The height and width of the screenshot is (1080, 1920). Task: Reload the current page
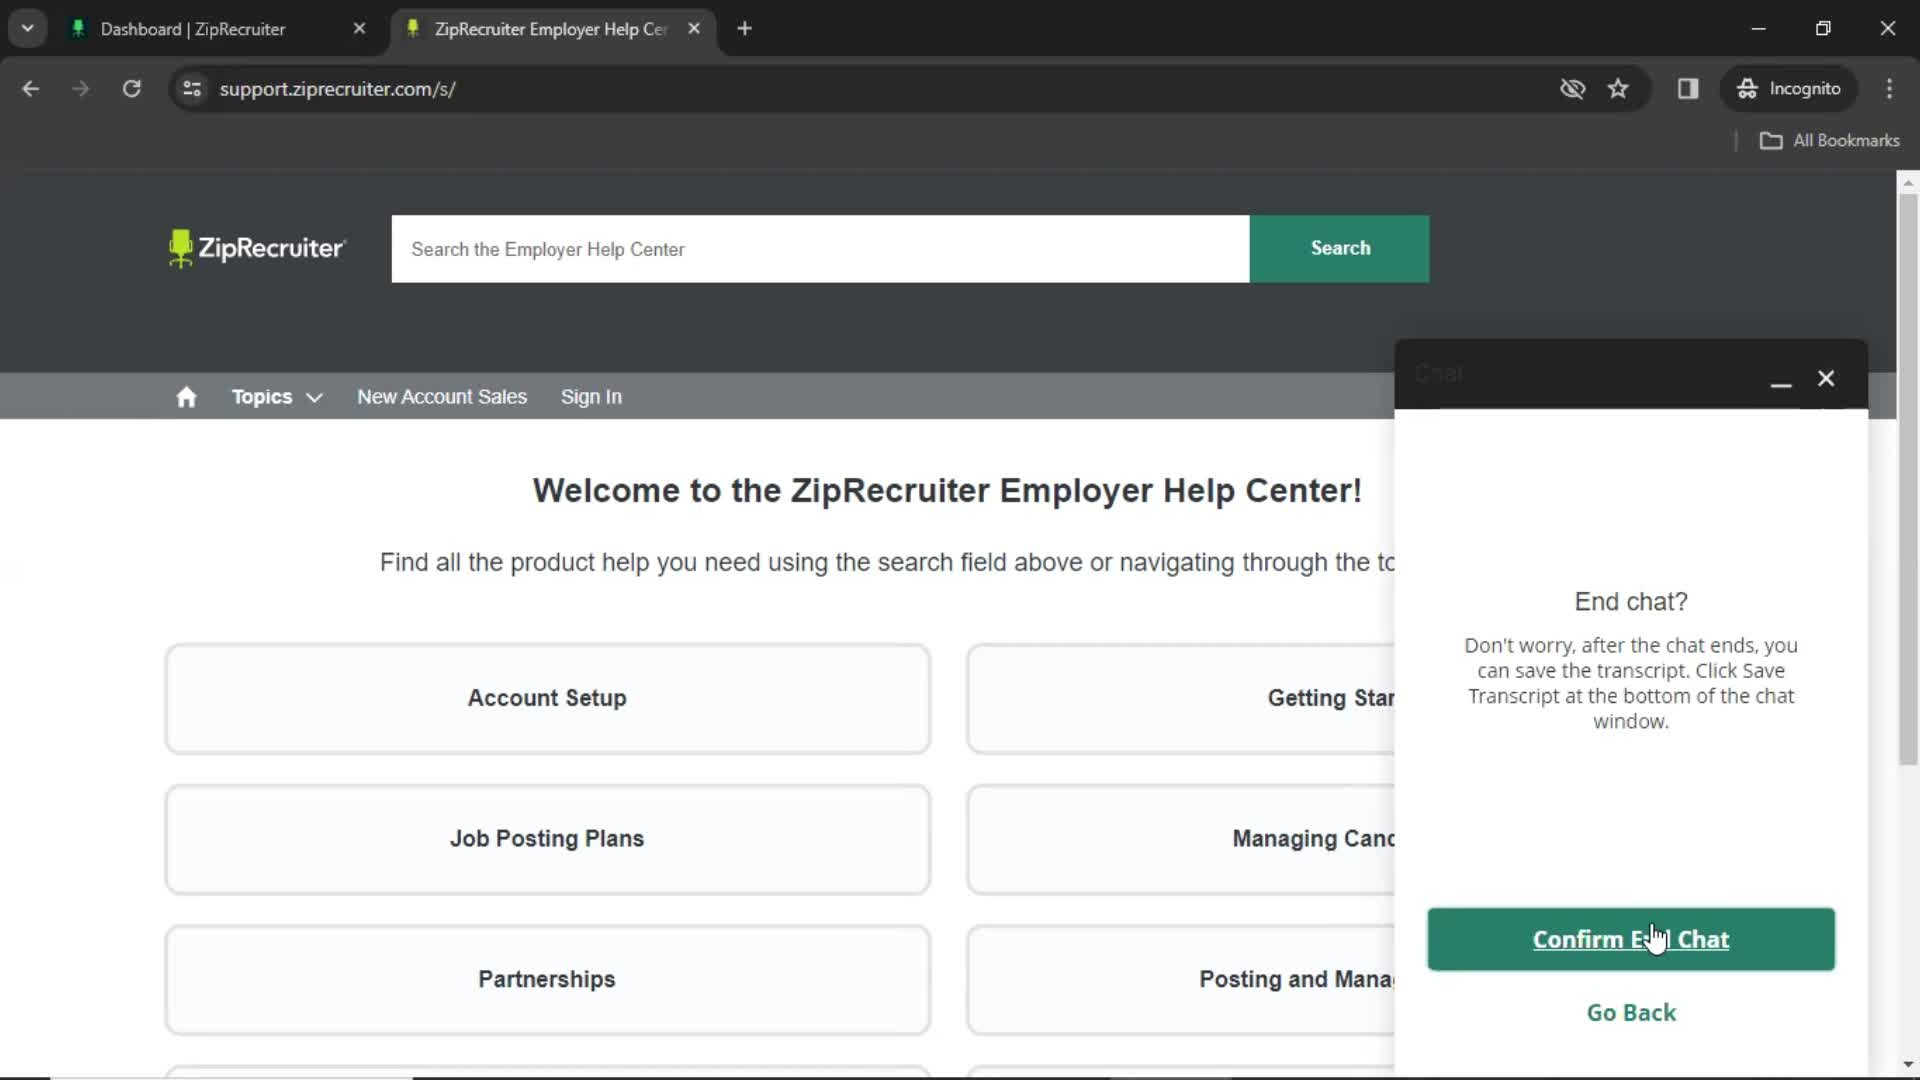(x=131, y=89)
